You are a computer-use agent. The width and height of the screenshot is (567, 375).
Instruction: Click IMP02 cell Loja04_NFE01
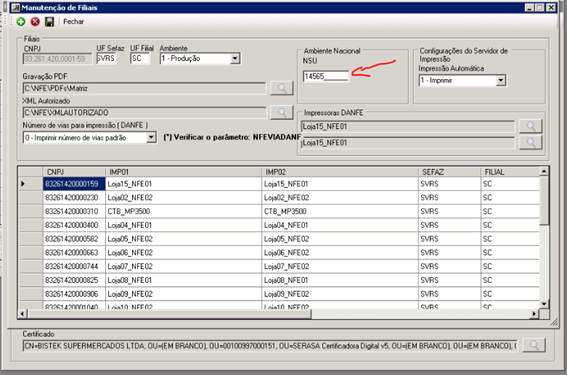(340, 225)
